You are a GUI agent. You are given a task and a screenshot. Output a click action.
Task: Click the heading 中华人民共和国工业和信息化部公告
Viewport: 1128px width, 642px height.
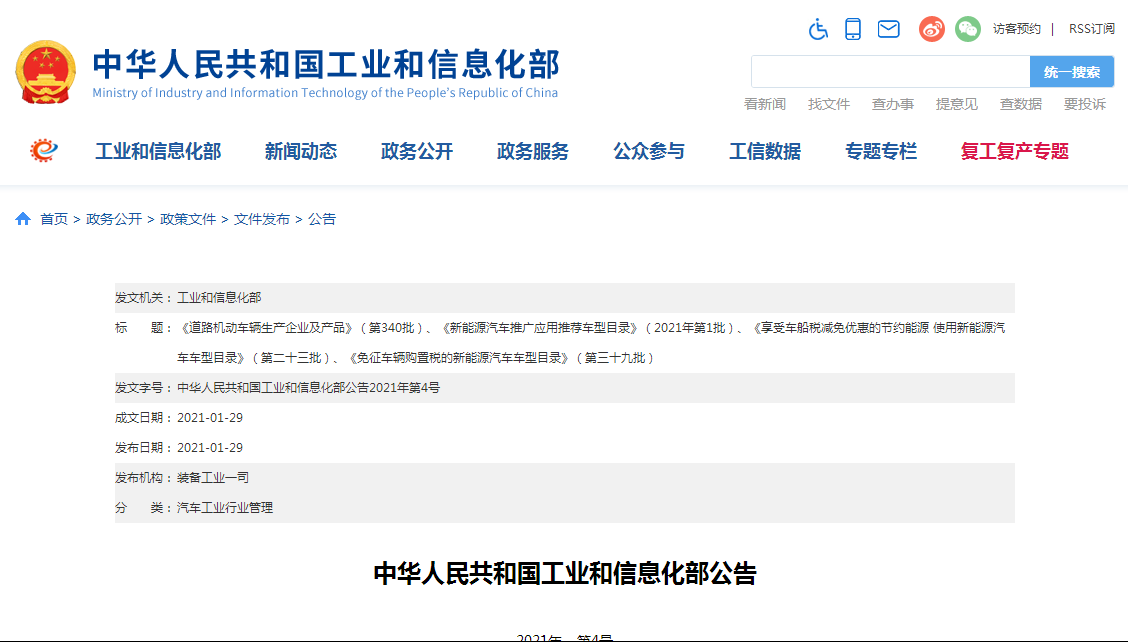565,574
